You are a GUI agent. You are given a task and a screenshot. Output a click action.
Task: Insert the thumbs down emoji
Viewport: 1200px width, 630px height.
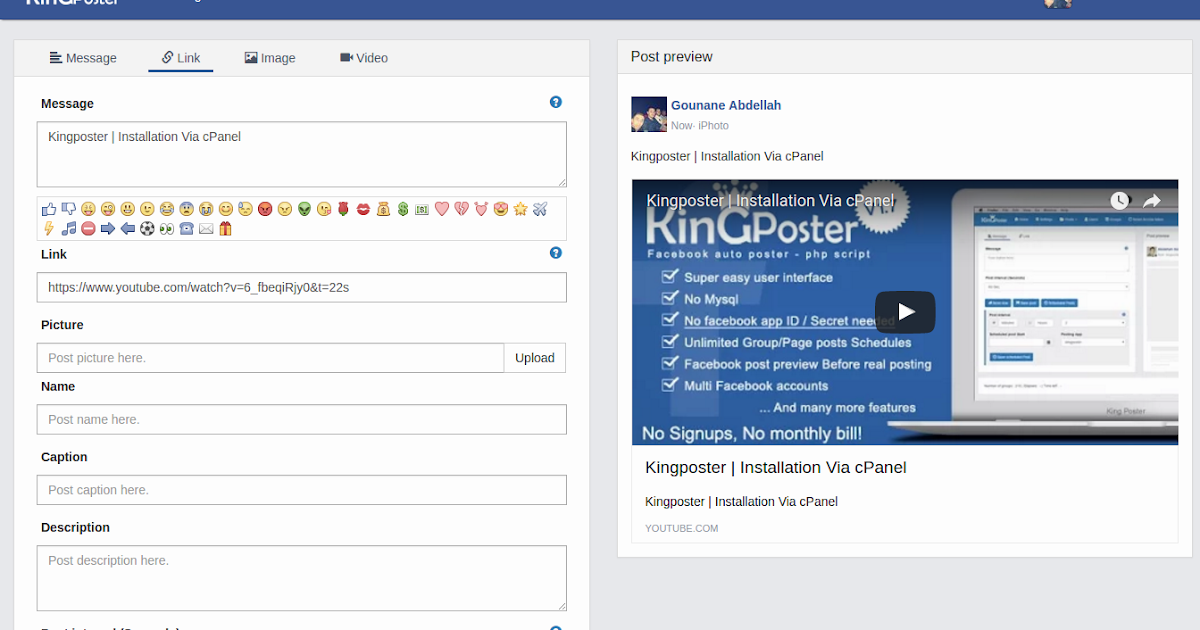click(69, 209)
